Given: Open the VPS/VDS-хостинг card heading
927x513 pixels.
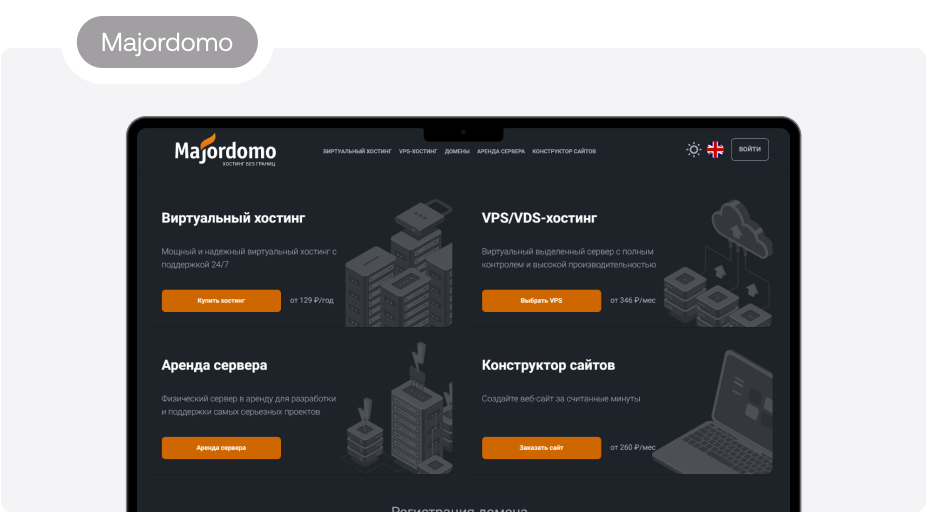Looking at the screenshot, I should click(539, 217).
